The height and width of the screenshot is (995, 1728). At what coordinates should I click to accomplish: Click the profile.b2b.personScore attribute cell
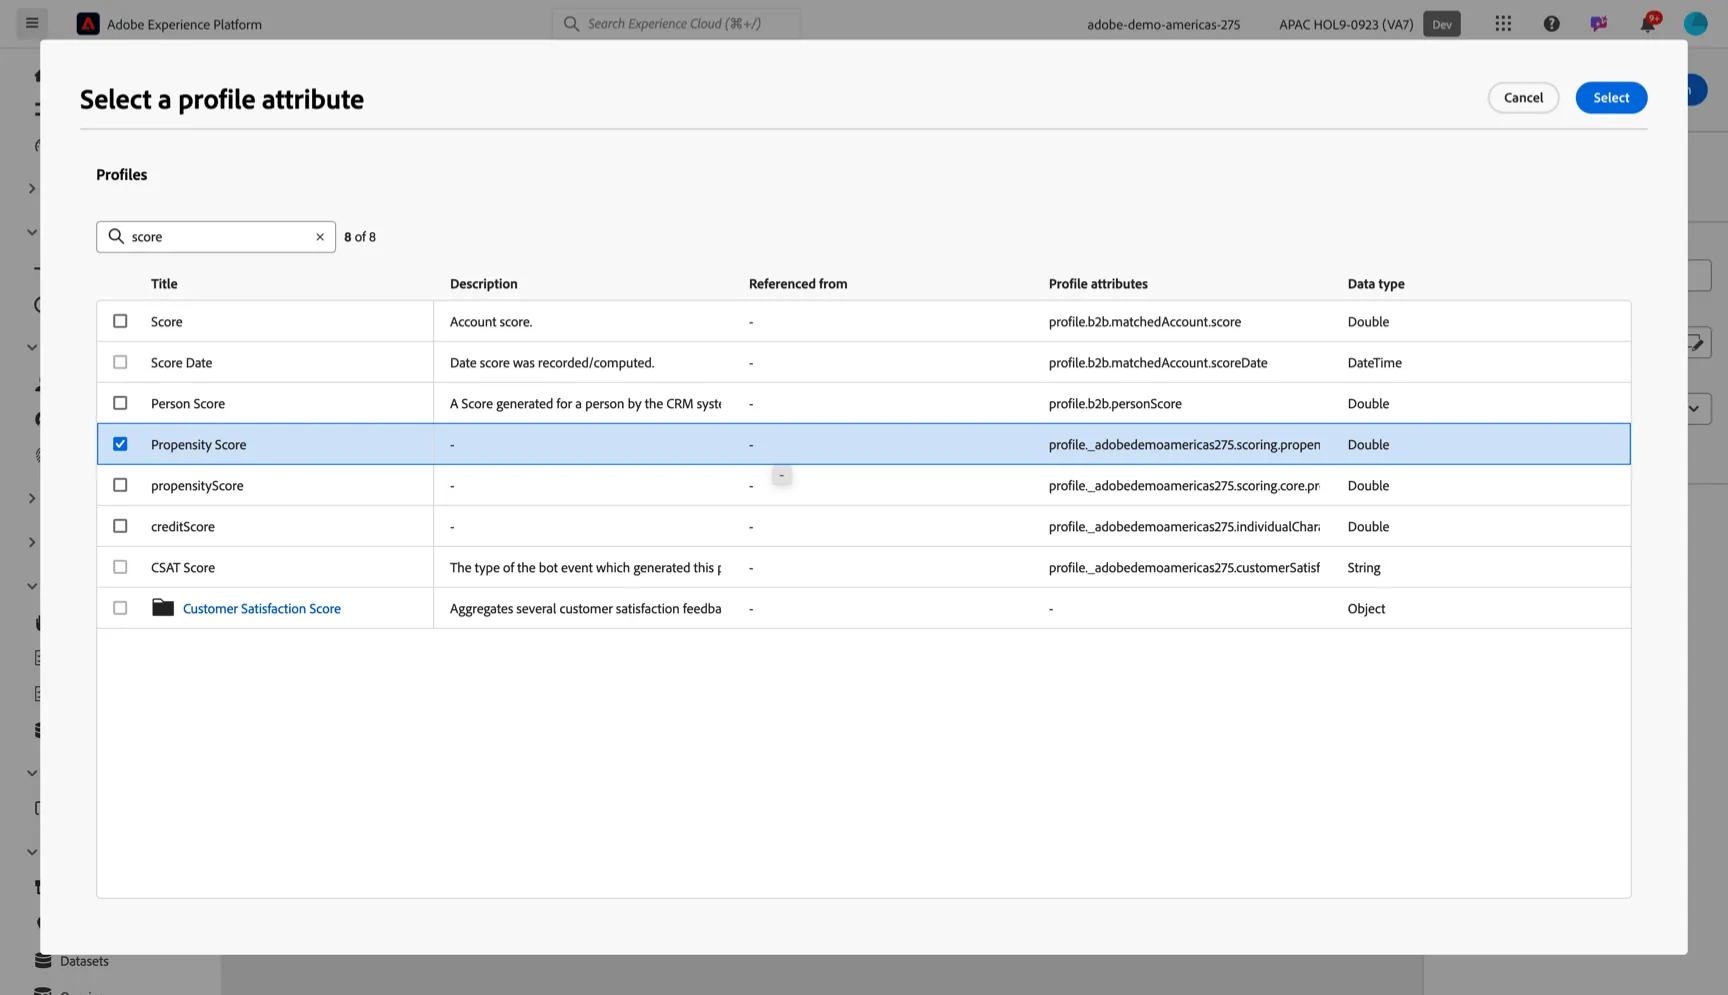click(x=1115, y=404)
